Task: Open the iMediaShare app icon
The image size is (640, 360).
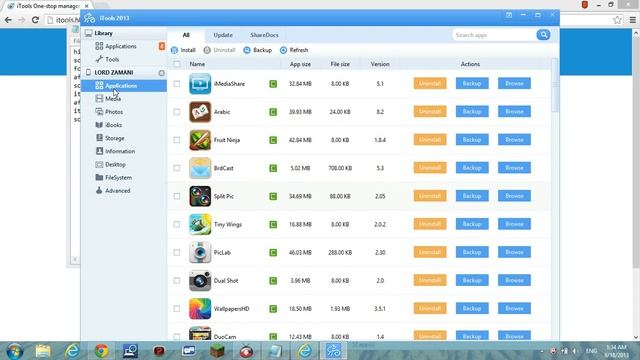Action: (200, 84)
